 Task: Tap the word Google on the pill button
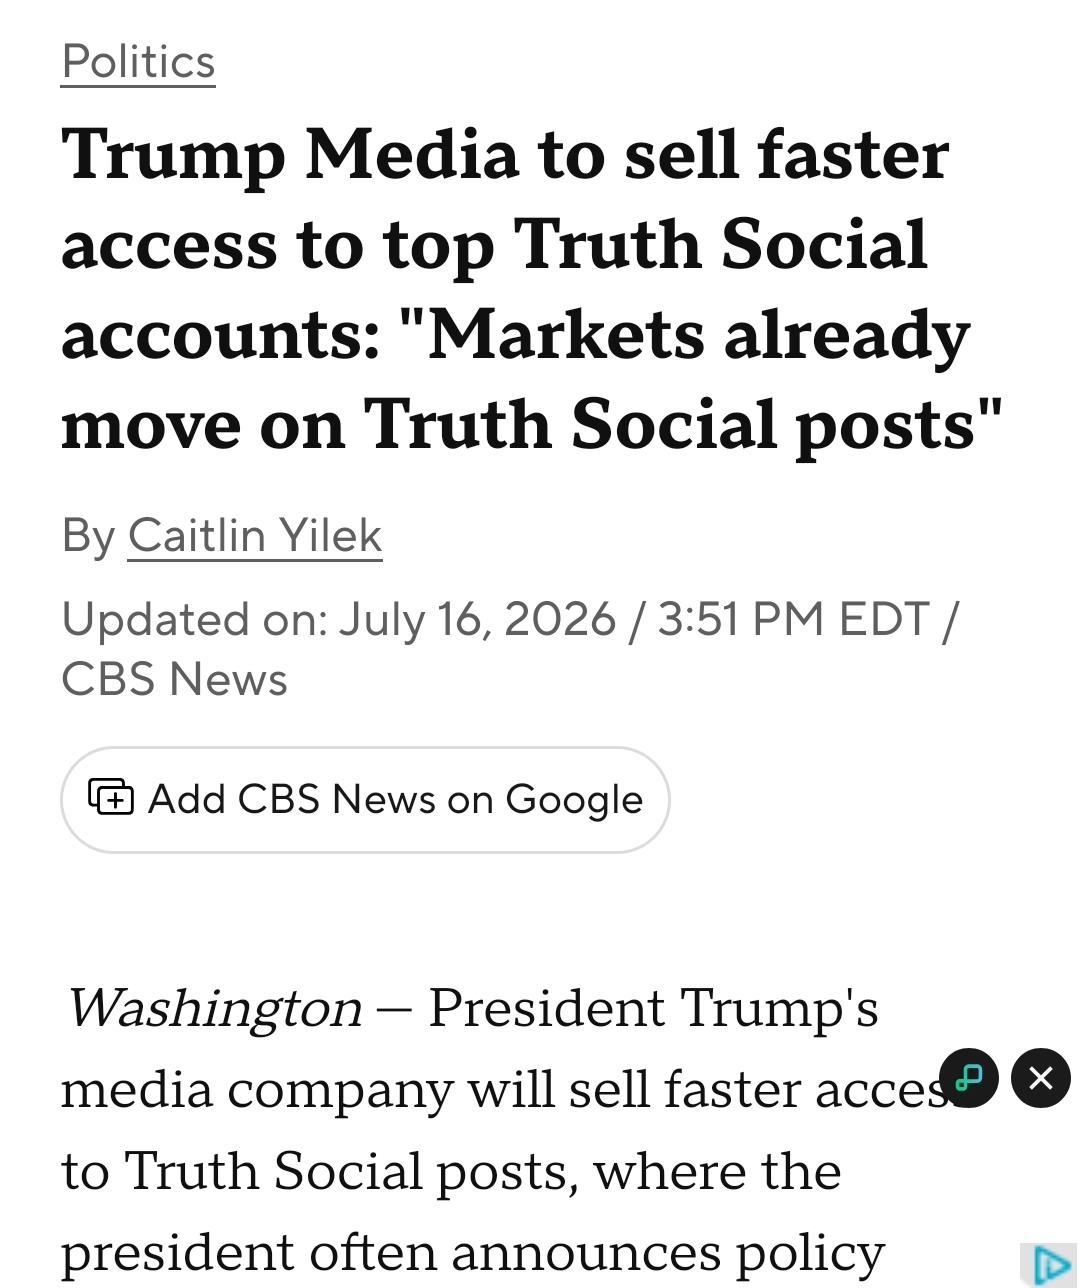pyautogui.click(x=574, y=800)
